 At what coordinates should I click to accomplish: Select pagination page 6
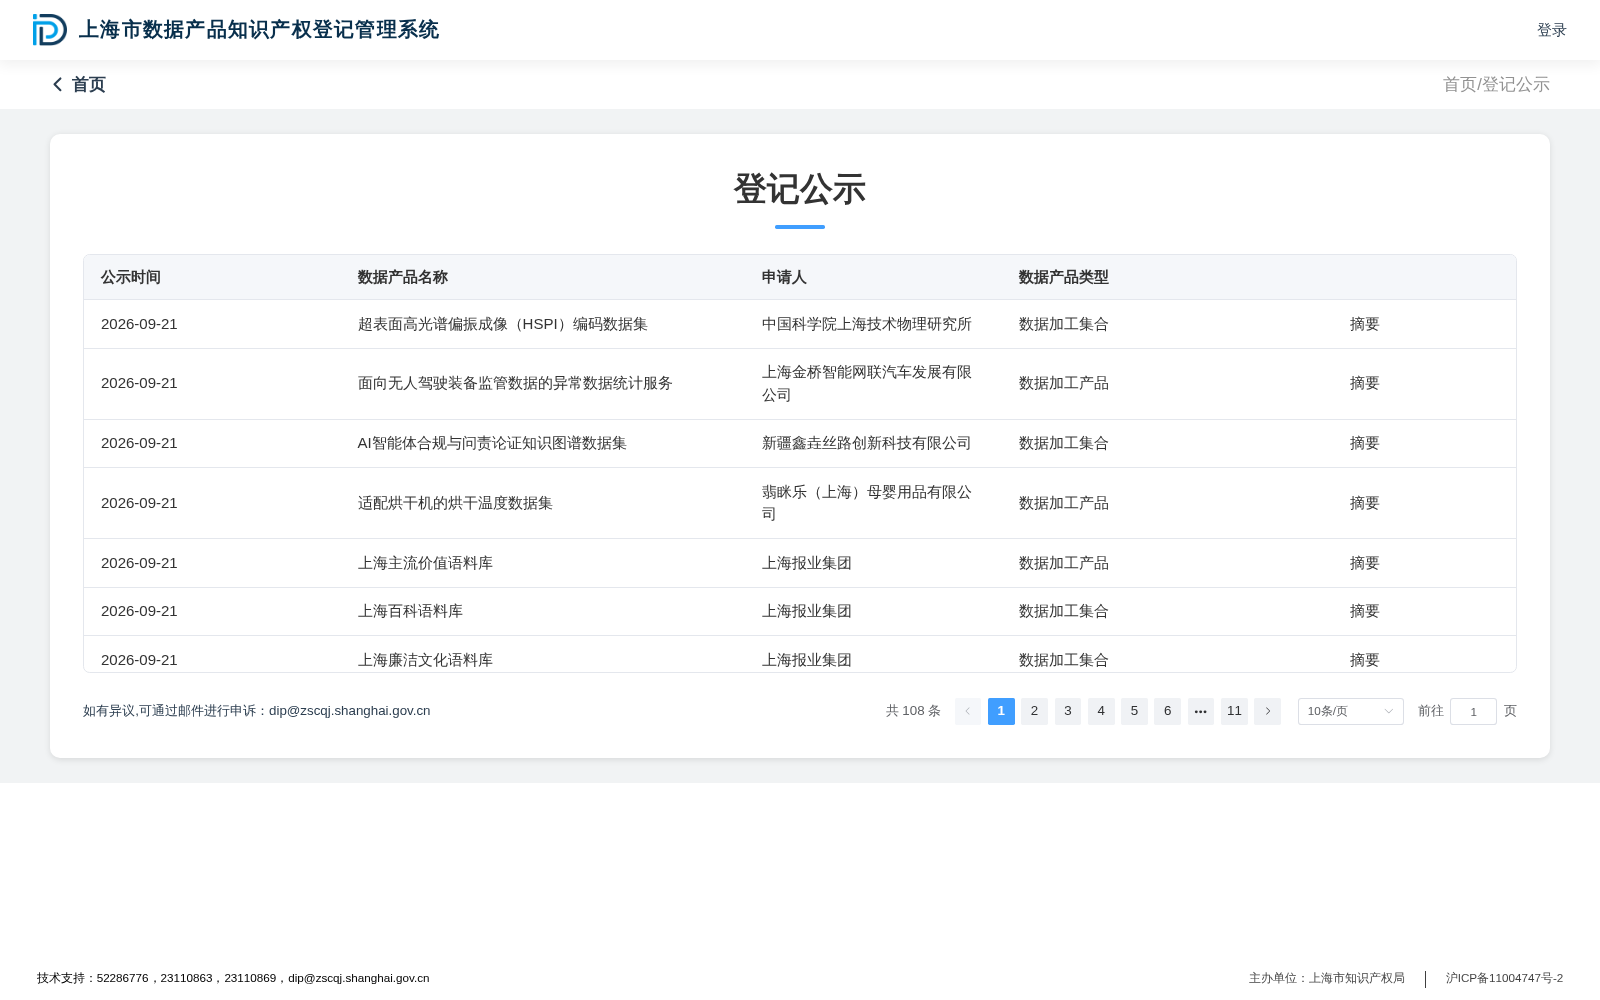pyautogui.click(x=1167, y=711)
